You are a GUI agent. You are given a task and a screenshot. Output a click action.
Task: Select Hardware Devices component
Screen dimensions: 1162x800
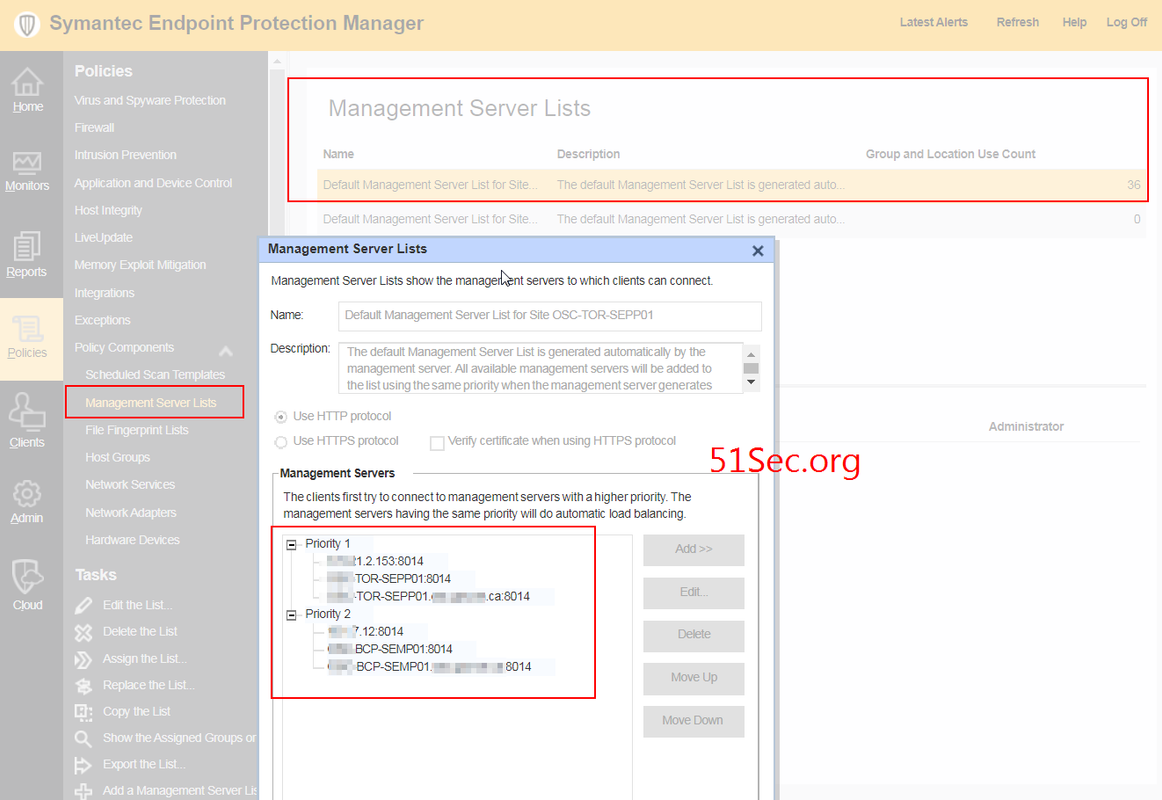pos(133,540)
